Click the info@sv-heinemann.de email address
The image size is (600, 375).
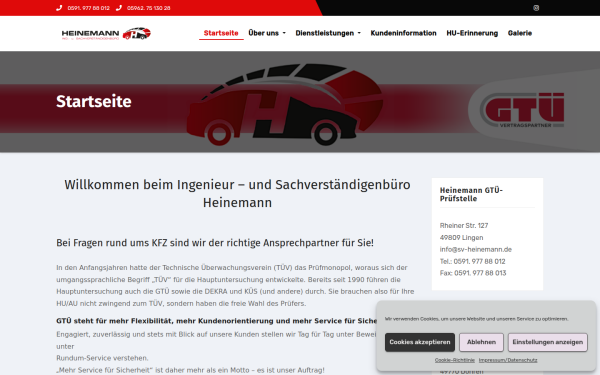476,249
